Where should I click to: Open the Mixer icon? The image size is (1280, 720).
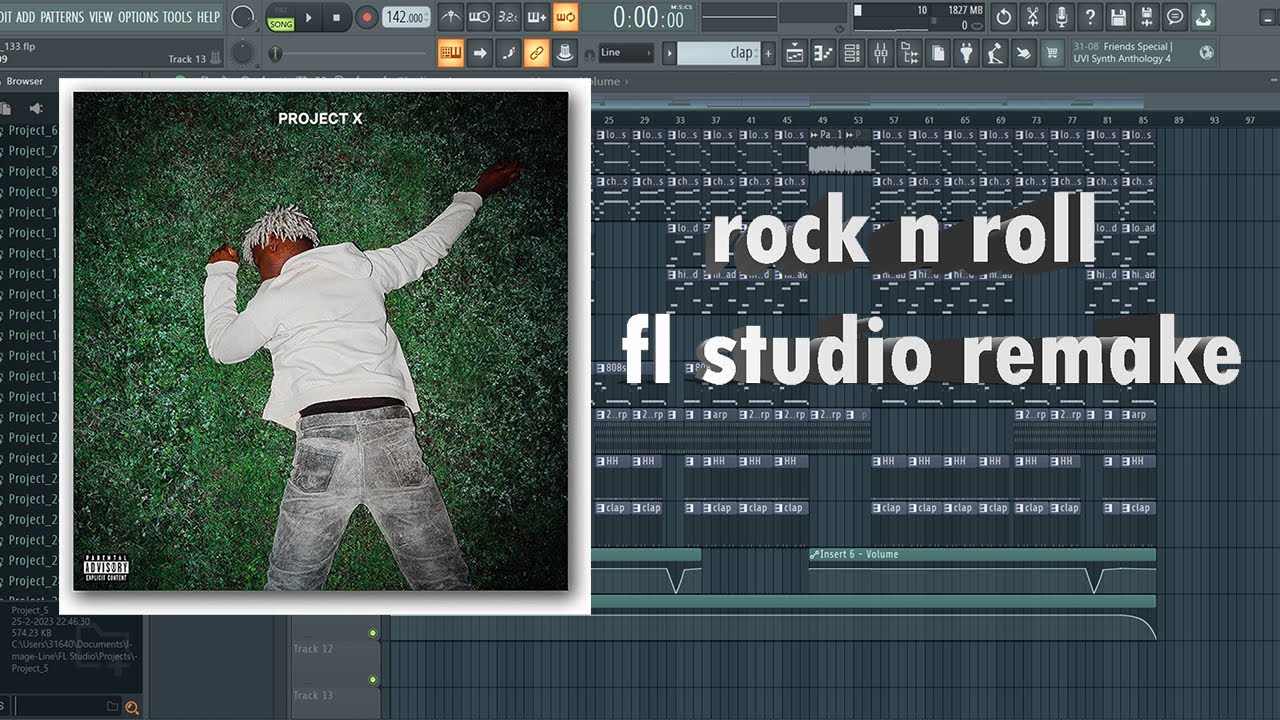[881, 53]
